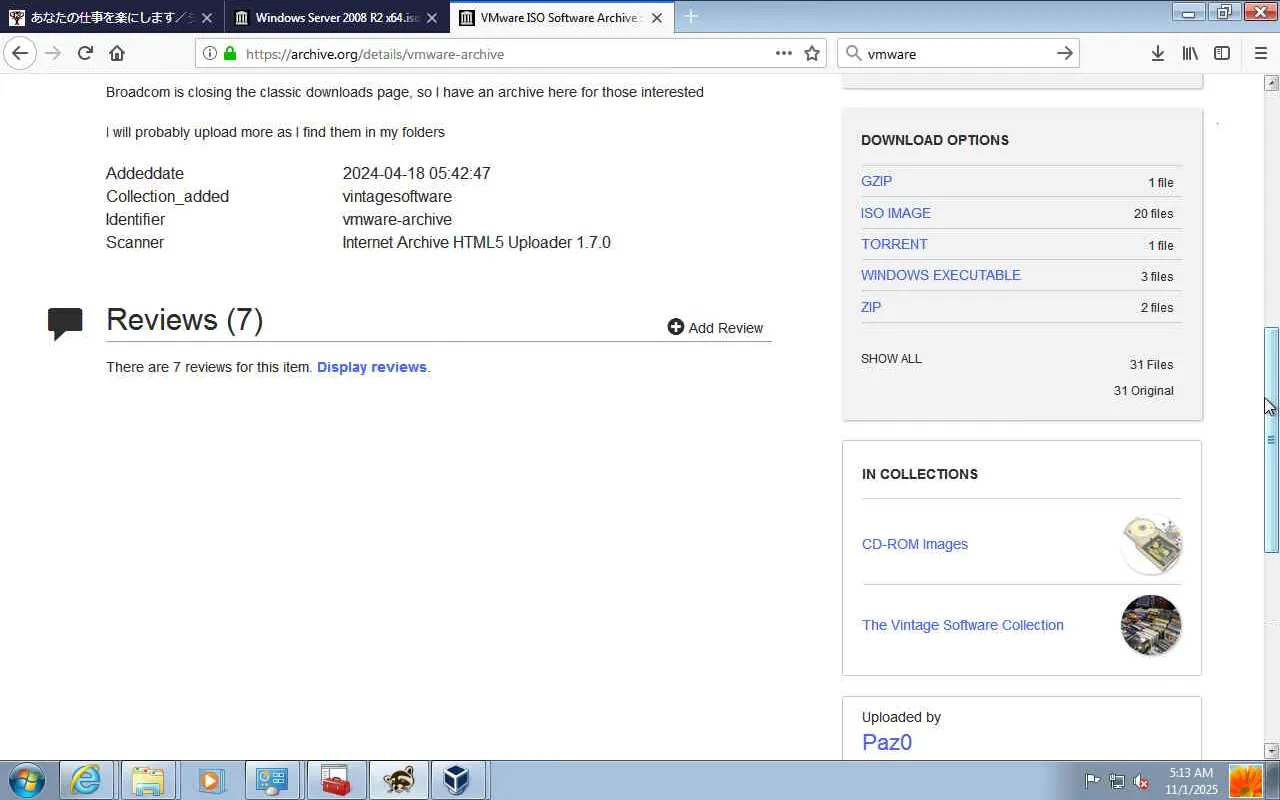Viewport: 1280px width, 800px height.
Task: Open uploader Paz0 profile
Action: click(x=887, y=742)
